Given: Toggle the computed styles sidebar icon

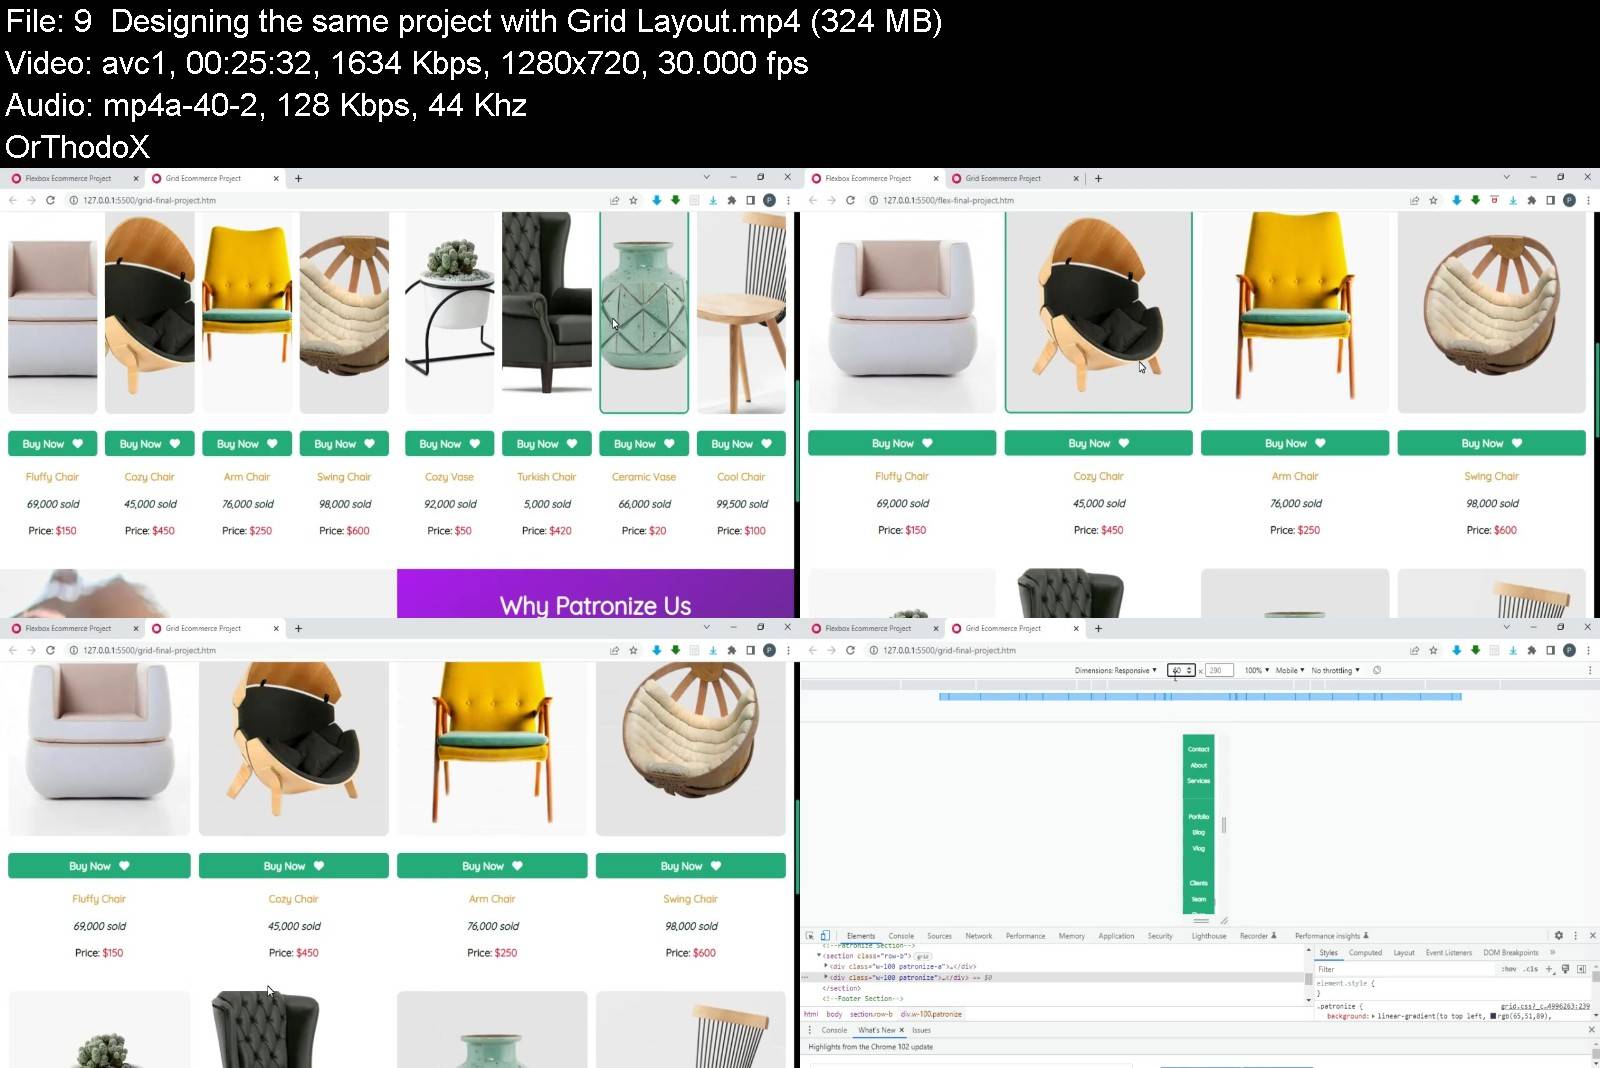Looking at the screenshot, I should click(x=1581, y=969).
